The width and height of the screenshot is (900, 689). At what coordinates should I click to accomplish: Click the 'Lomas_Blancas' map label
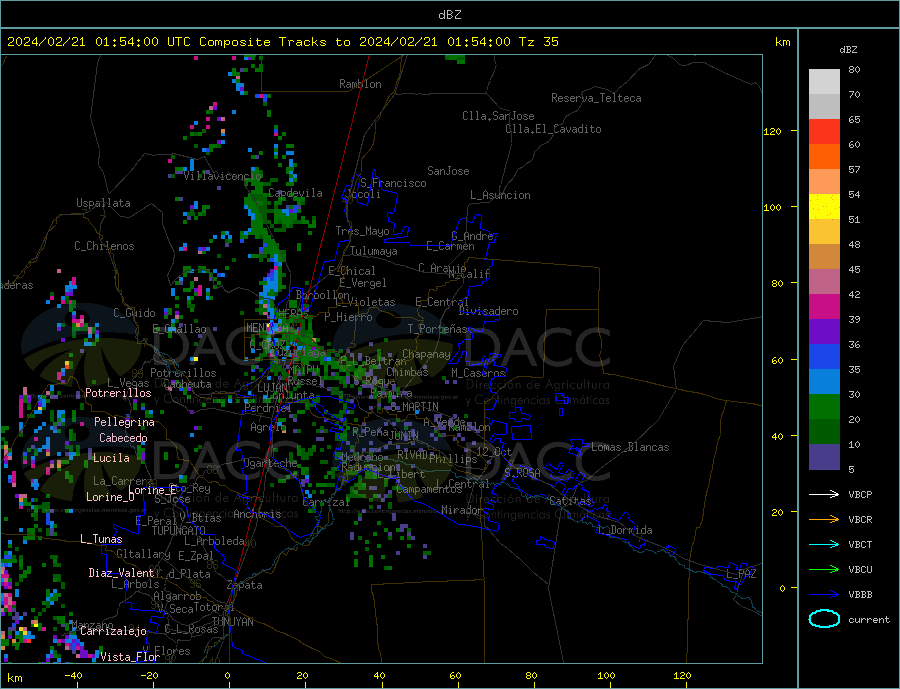tap(630, 447)
